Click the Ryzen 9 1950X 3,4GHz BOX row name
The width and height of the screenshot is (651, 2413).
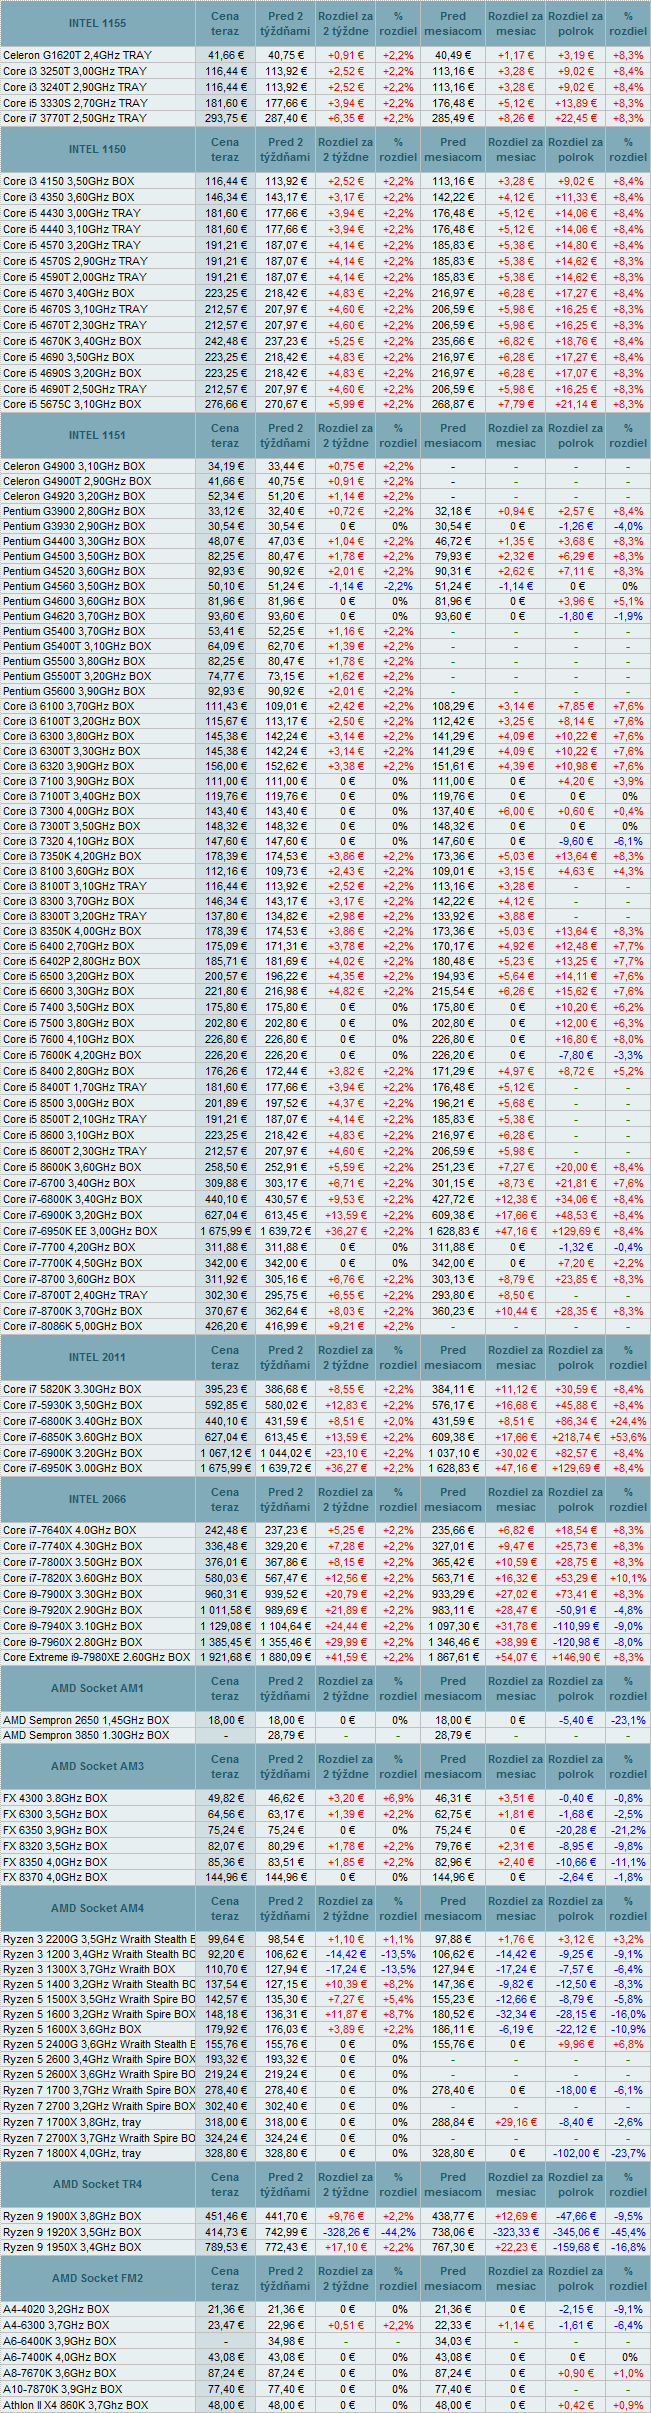click(72, 2246)
